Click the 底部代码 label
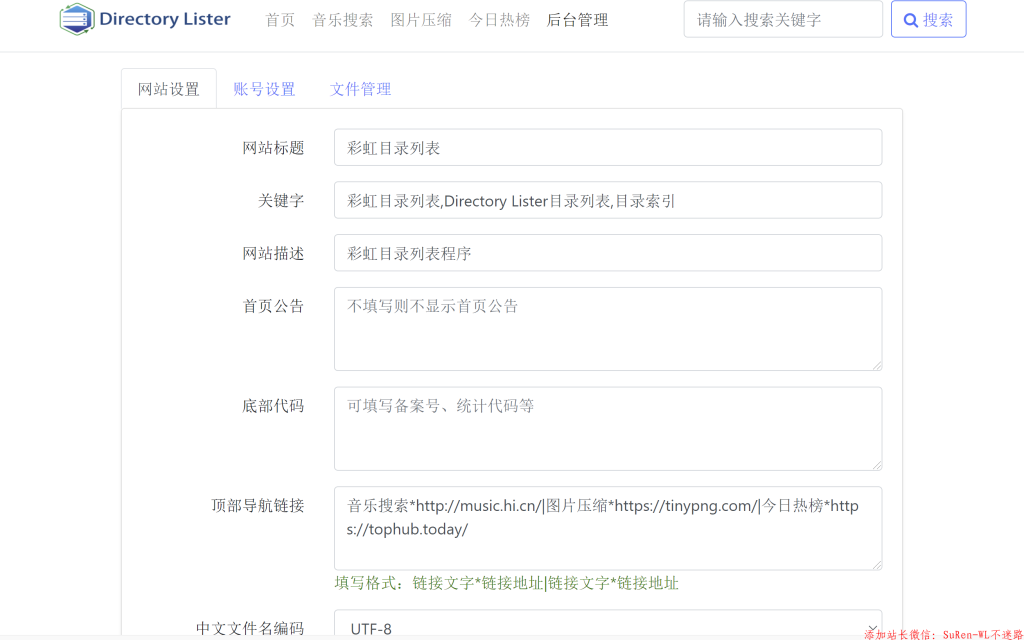Image resolution: width=1024 pixels, height=640 pixels. 273,406
